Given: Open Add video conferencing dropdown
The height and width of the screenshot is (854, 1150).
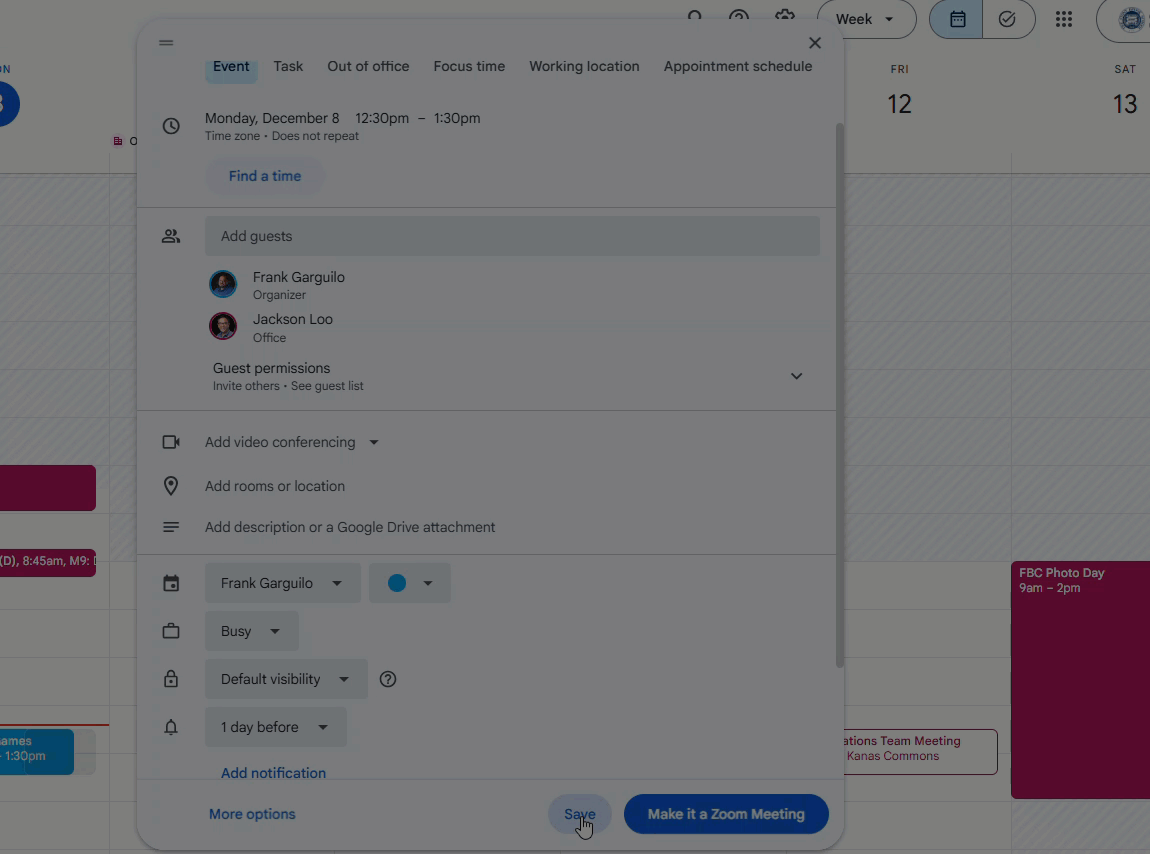Looking at the screenshot, I should coord(292,442).
